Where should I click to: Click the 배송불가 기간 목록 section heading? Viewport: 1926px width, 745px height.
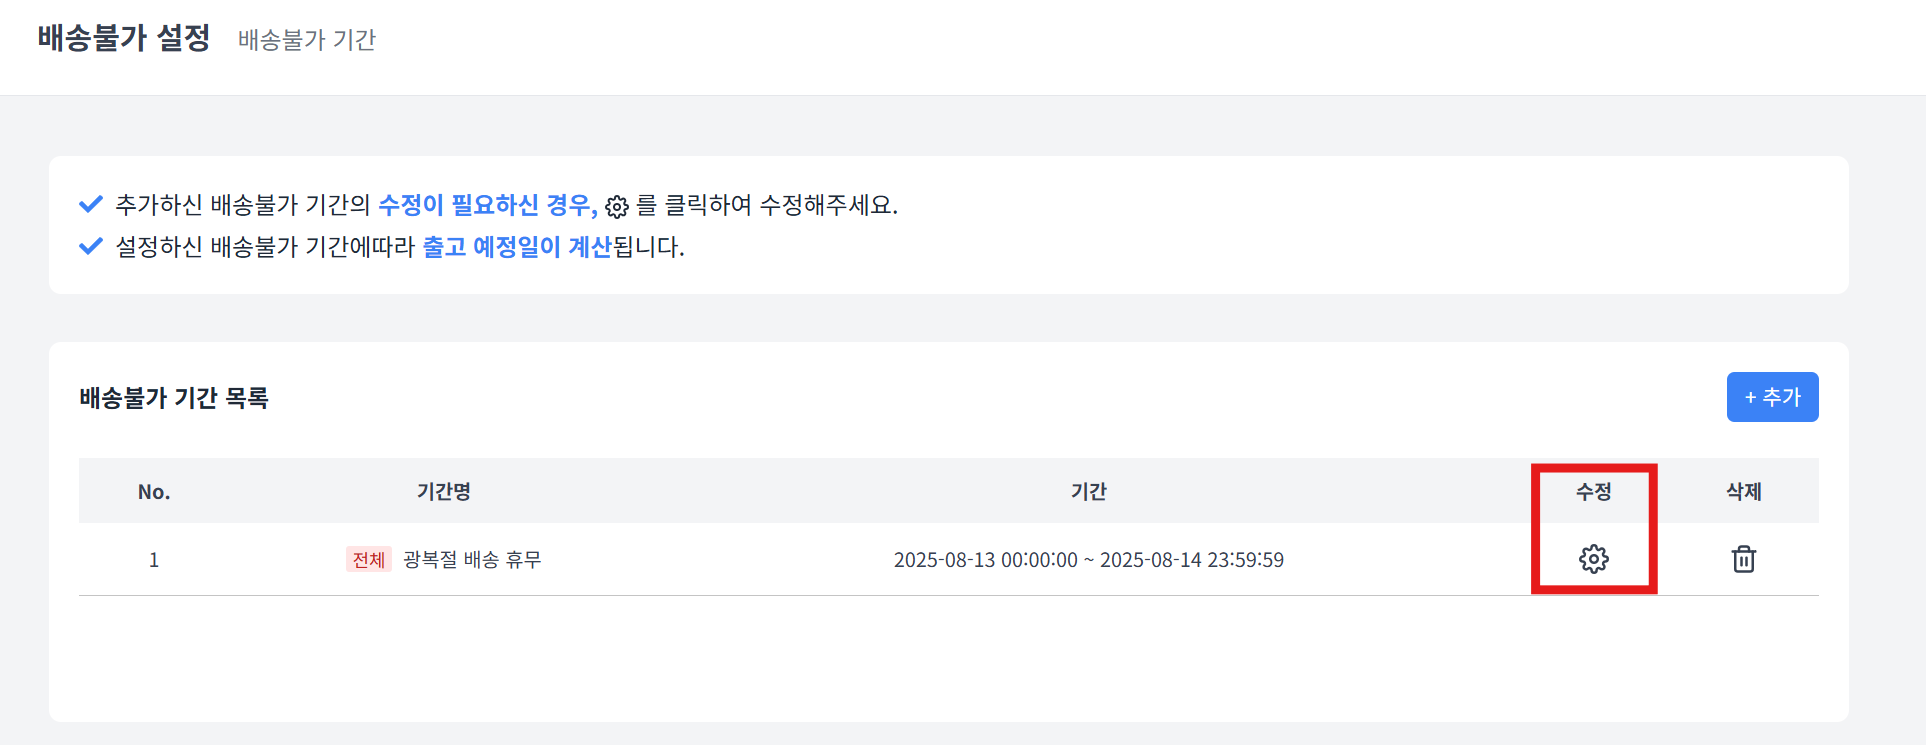point(174,398)
